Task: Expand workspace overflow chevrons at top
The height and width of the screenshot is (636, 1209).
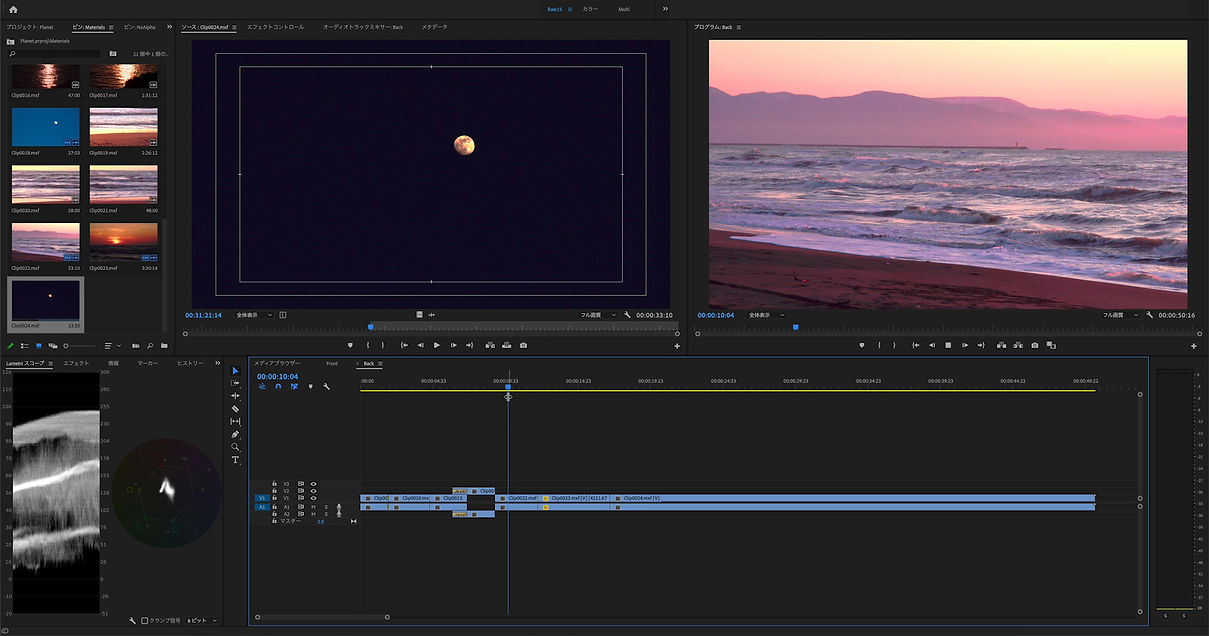Action: tap(665, 9)
